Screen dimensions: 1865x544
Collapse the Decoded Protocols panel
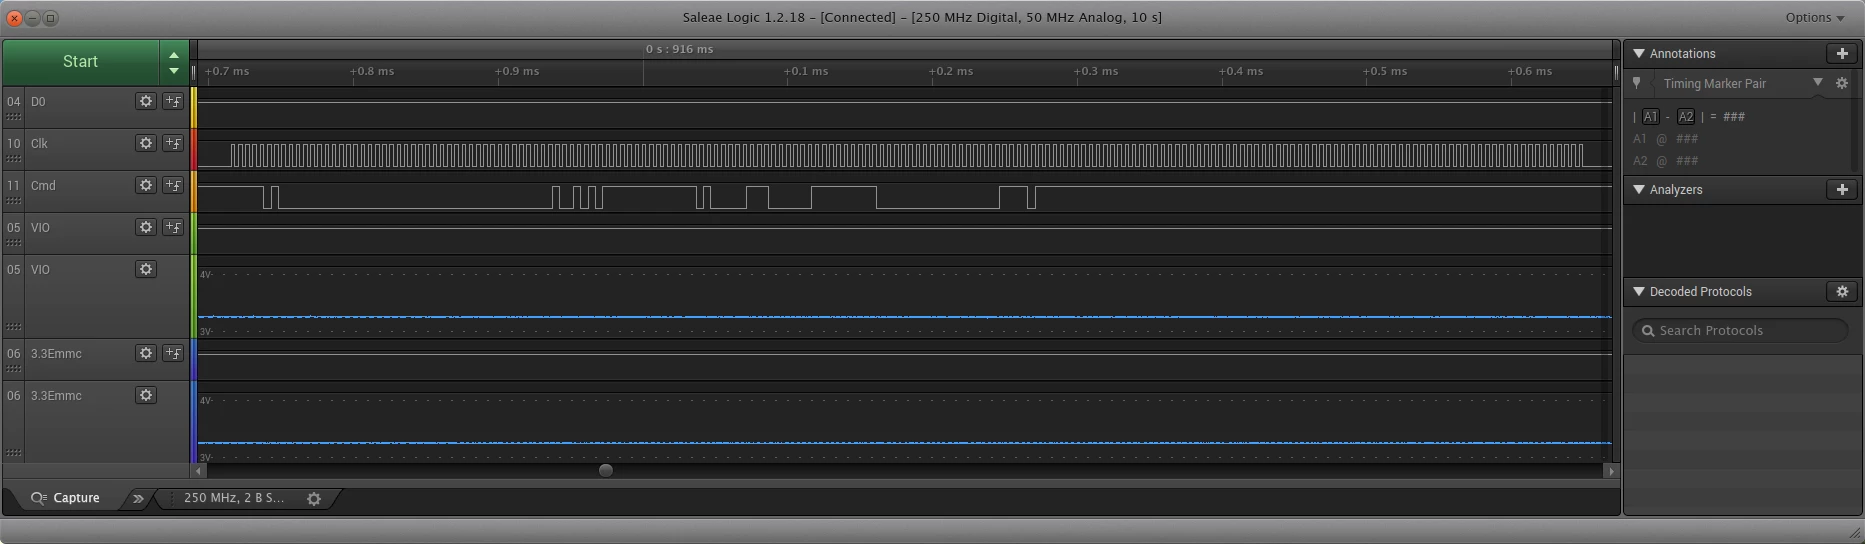1638,291
